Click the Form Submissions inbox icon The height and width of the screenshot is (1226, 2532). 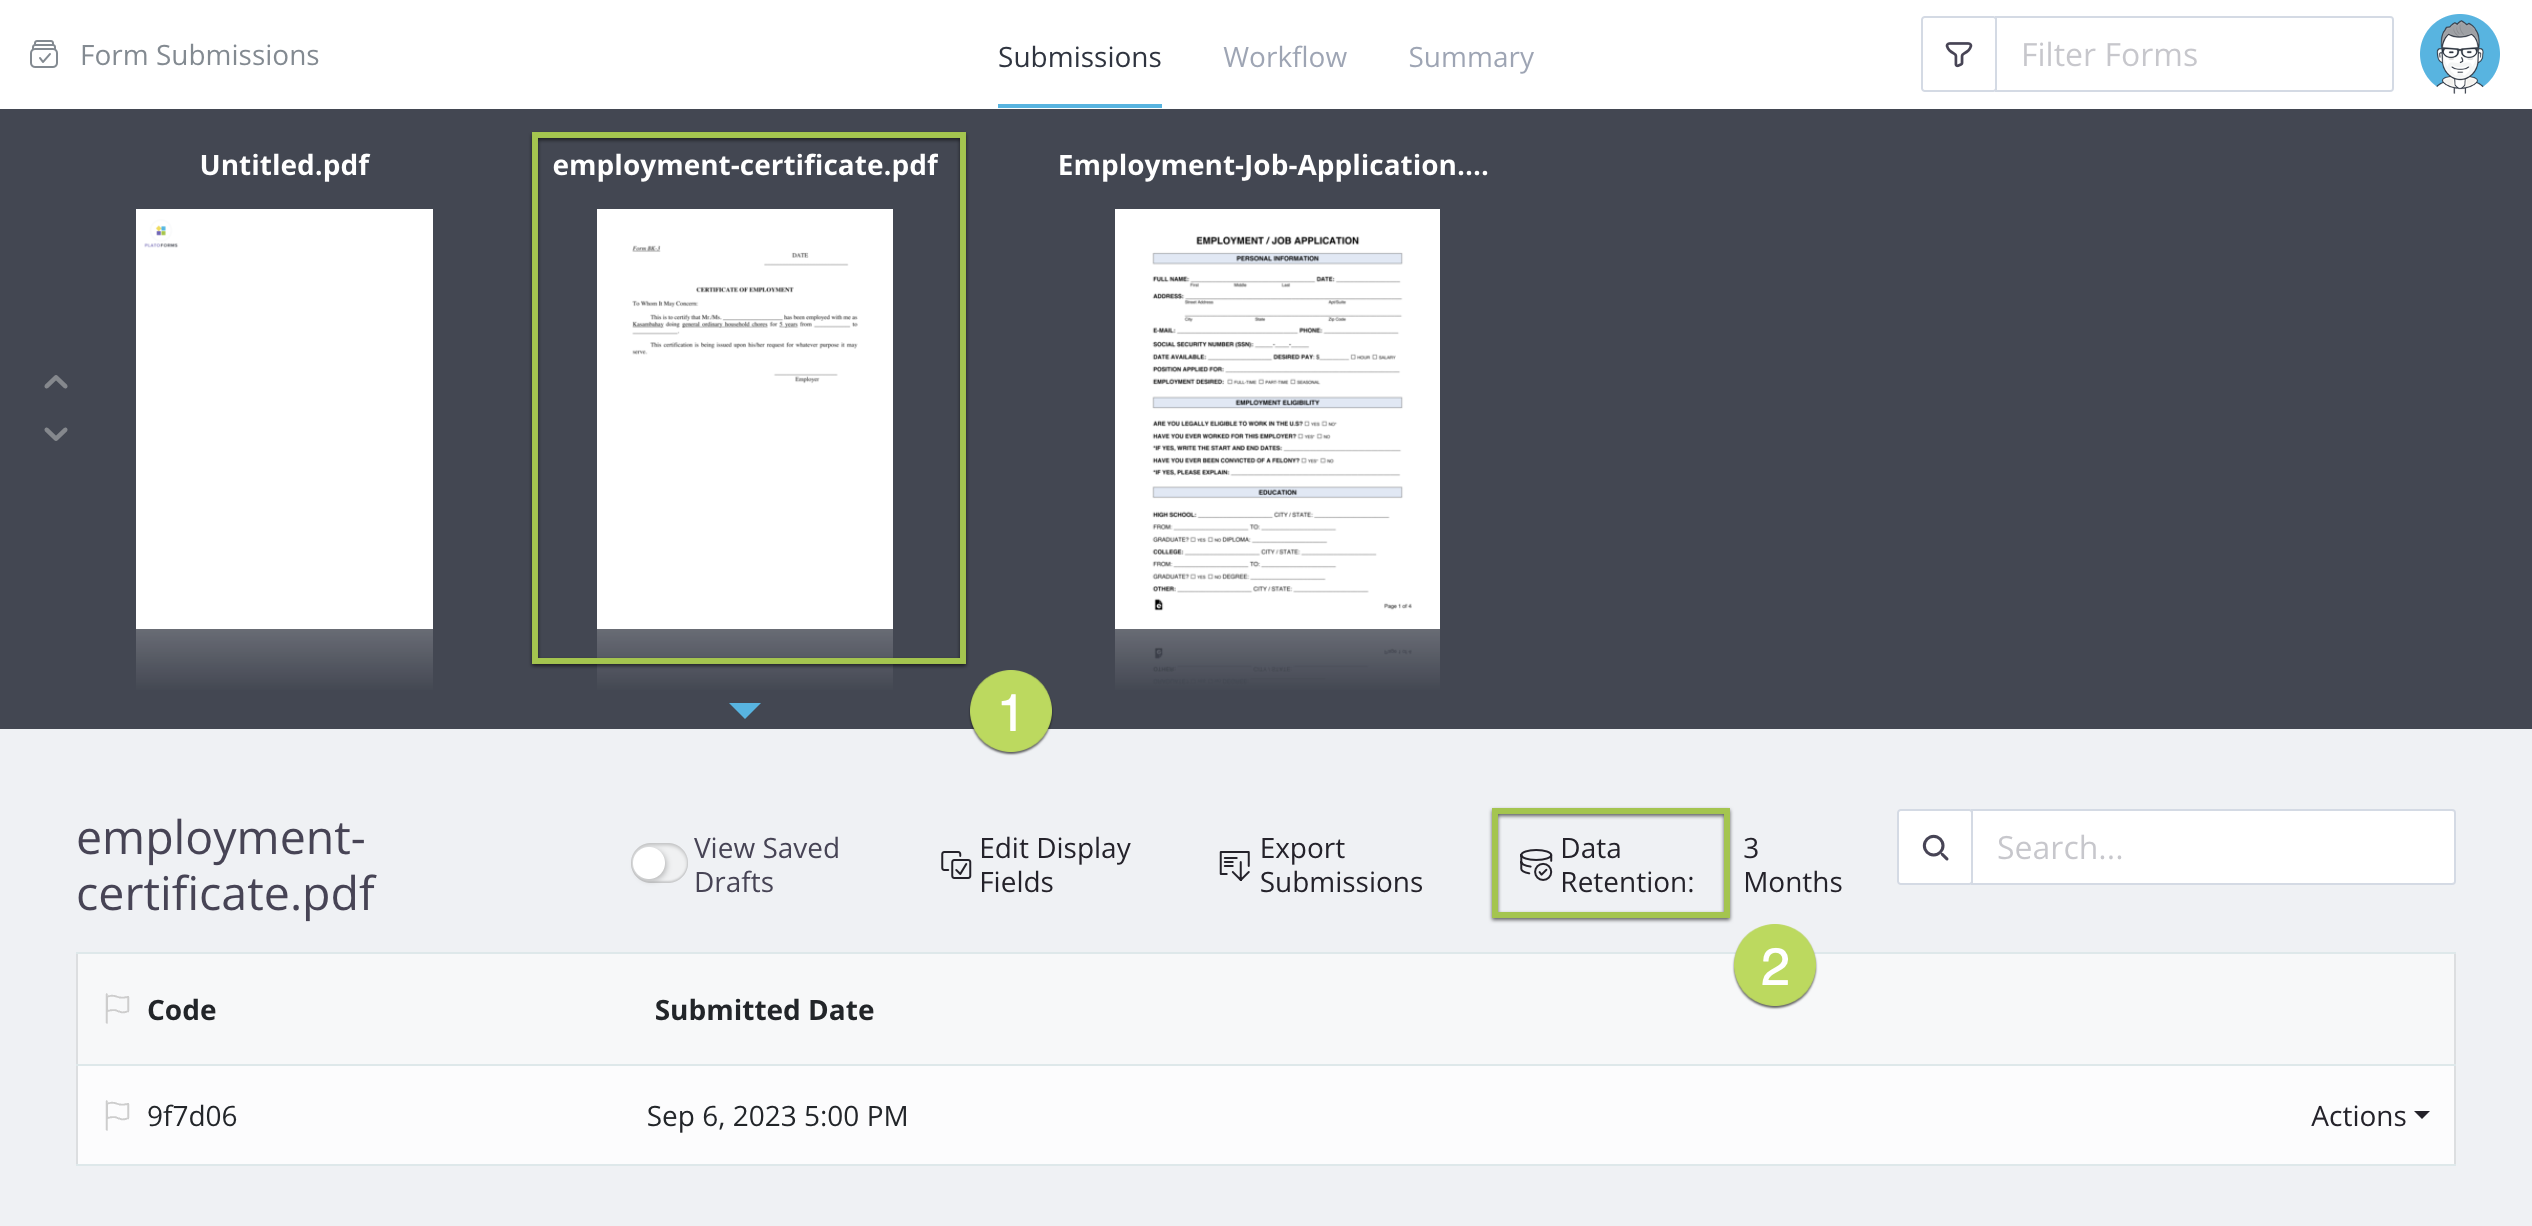pos(44,54)
